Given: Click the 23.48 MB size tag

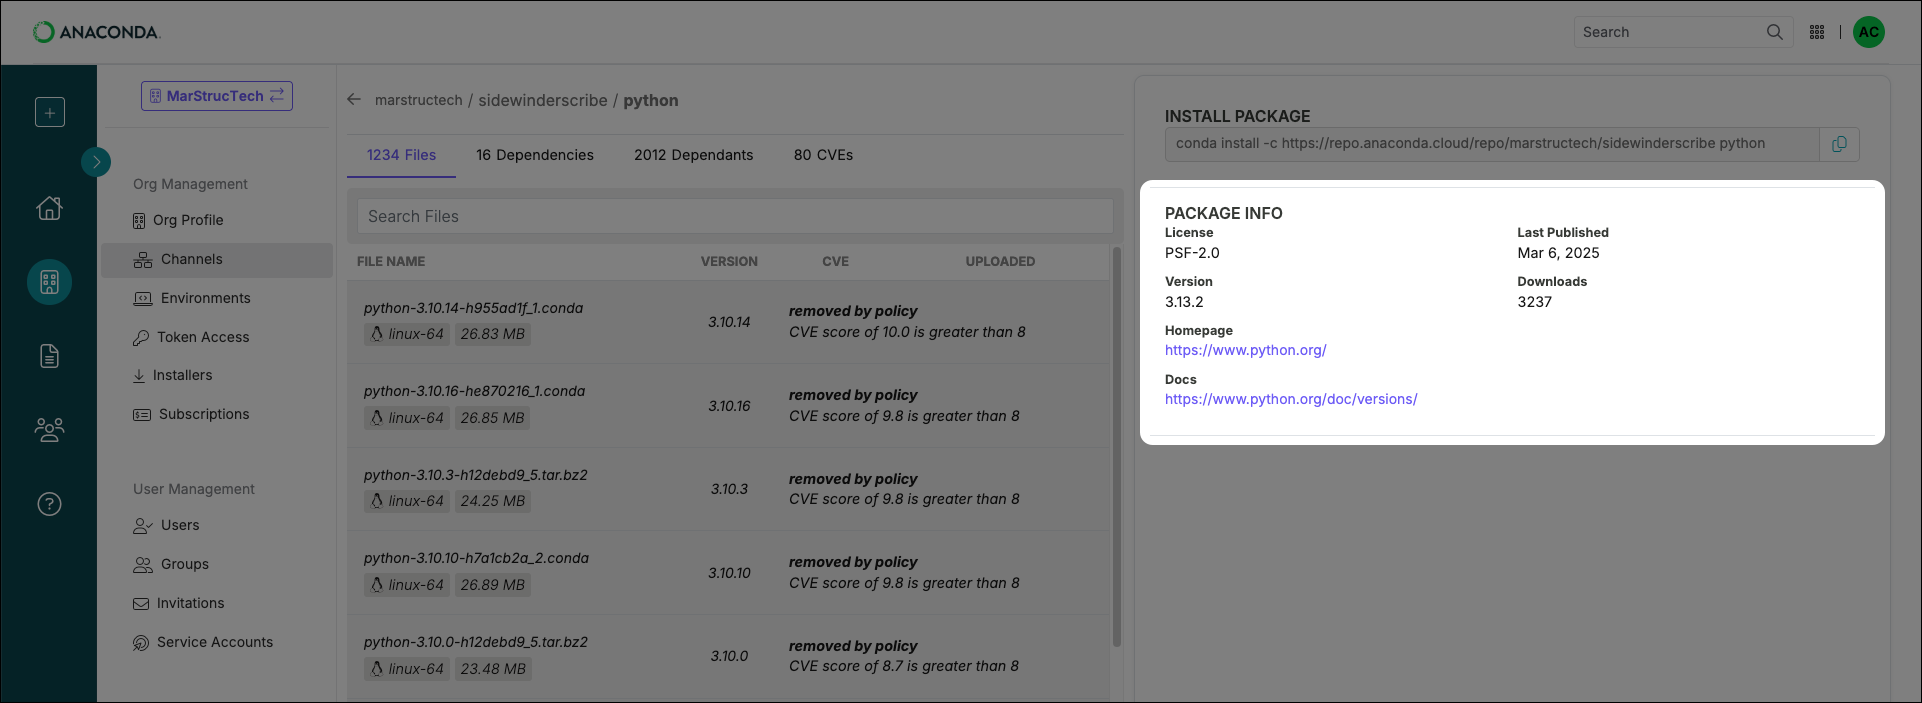Looking at the screenshot, I should pos(493,669).
